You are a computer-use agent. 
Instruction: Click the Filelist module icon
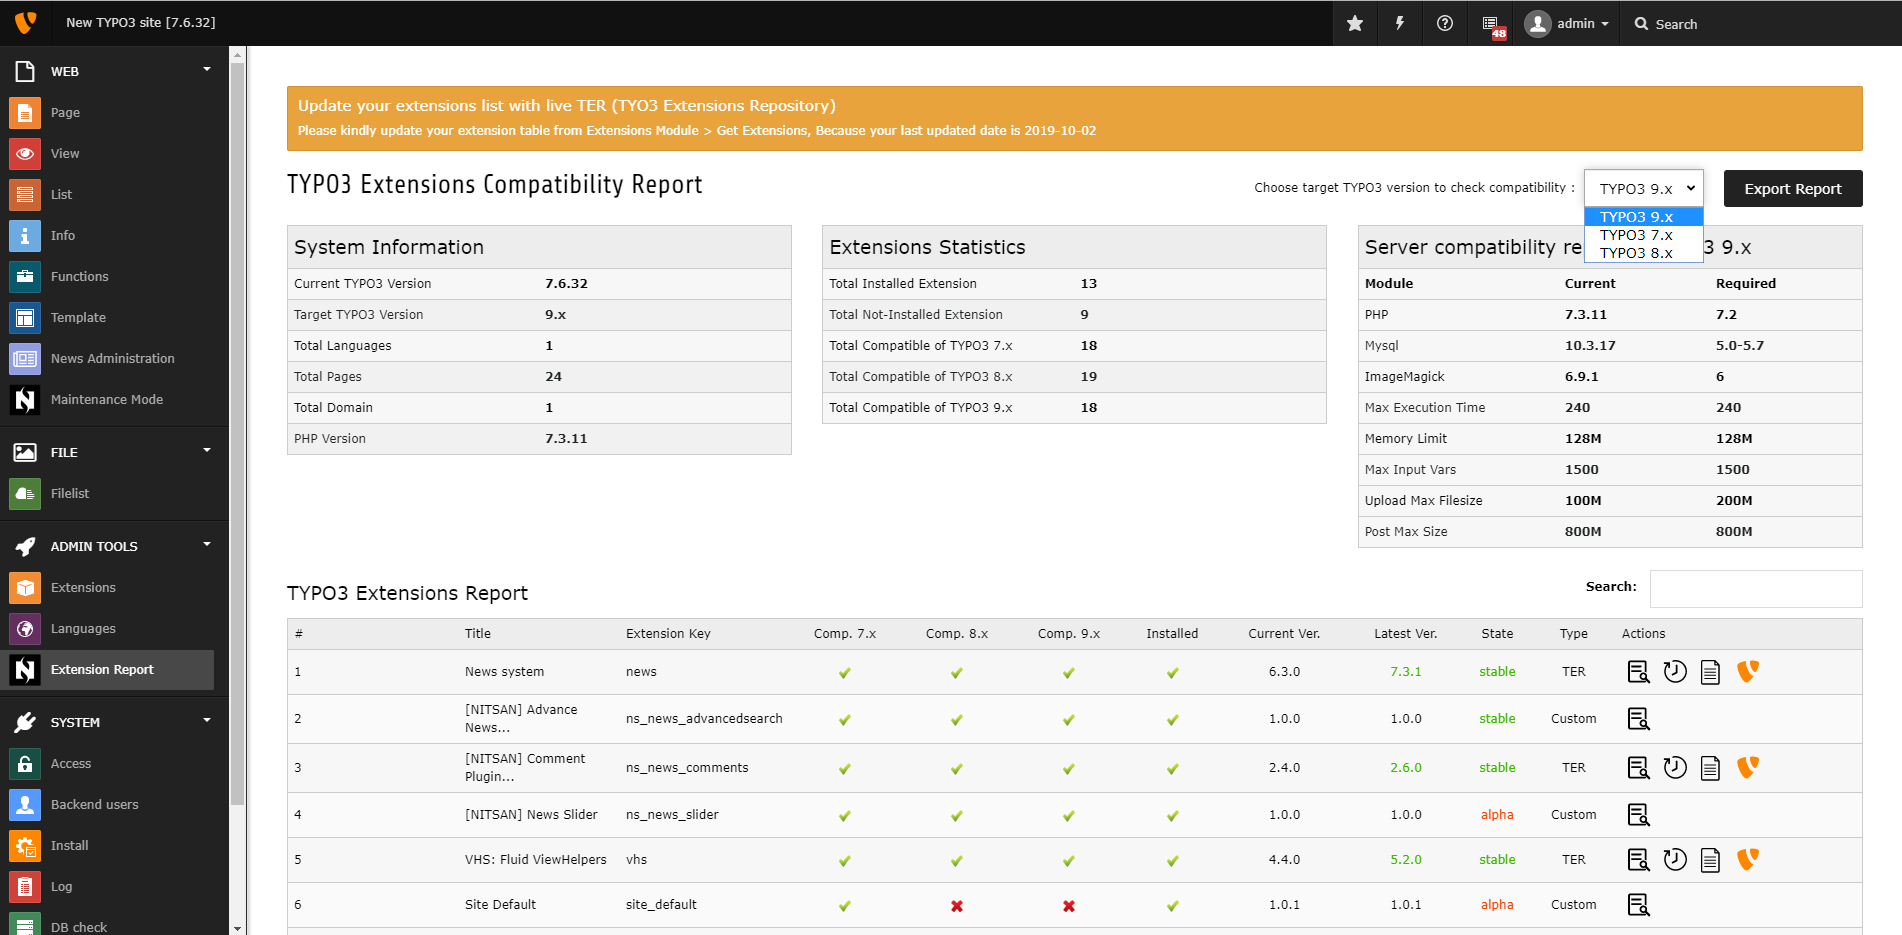(25, 494)
